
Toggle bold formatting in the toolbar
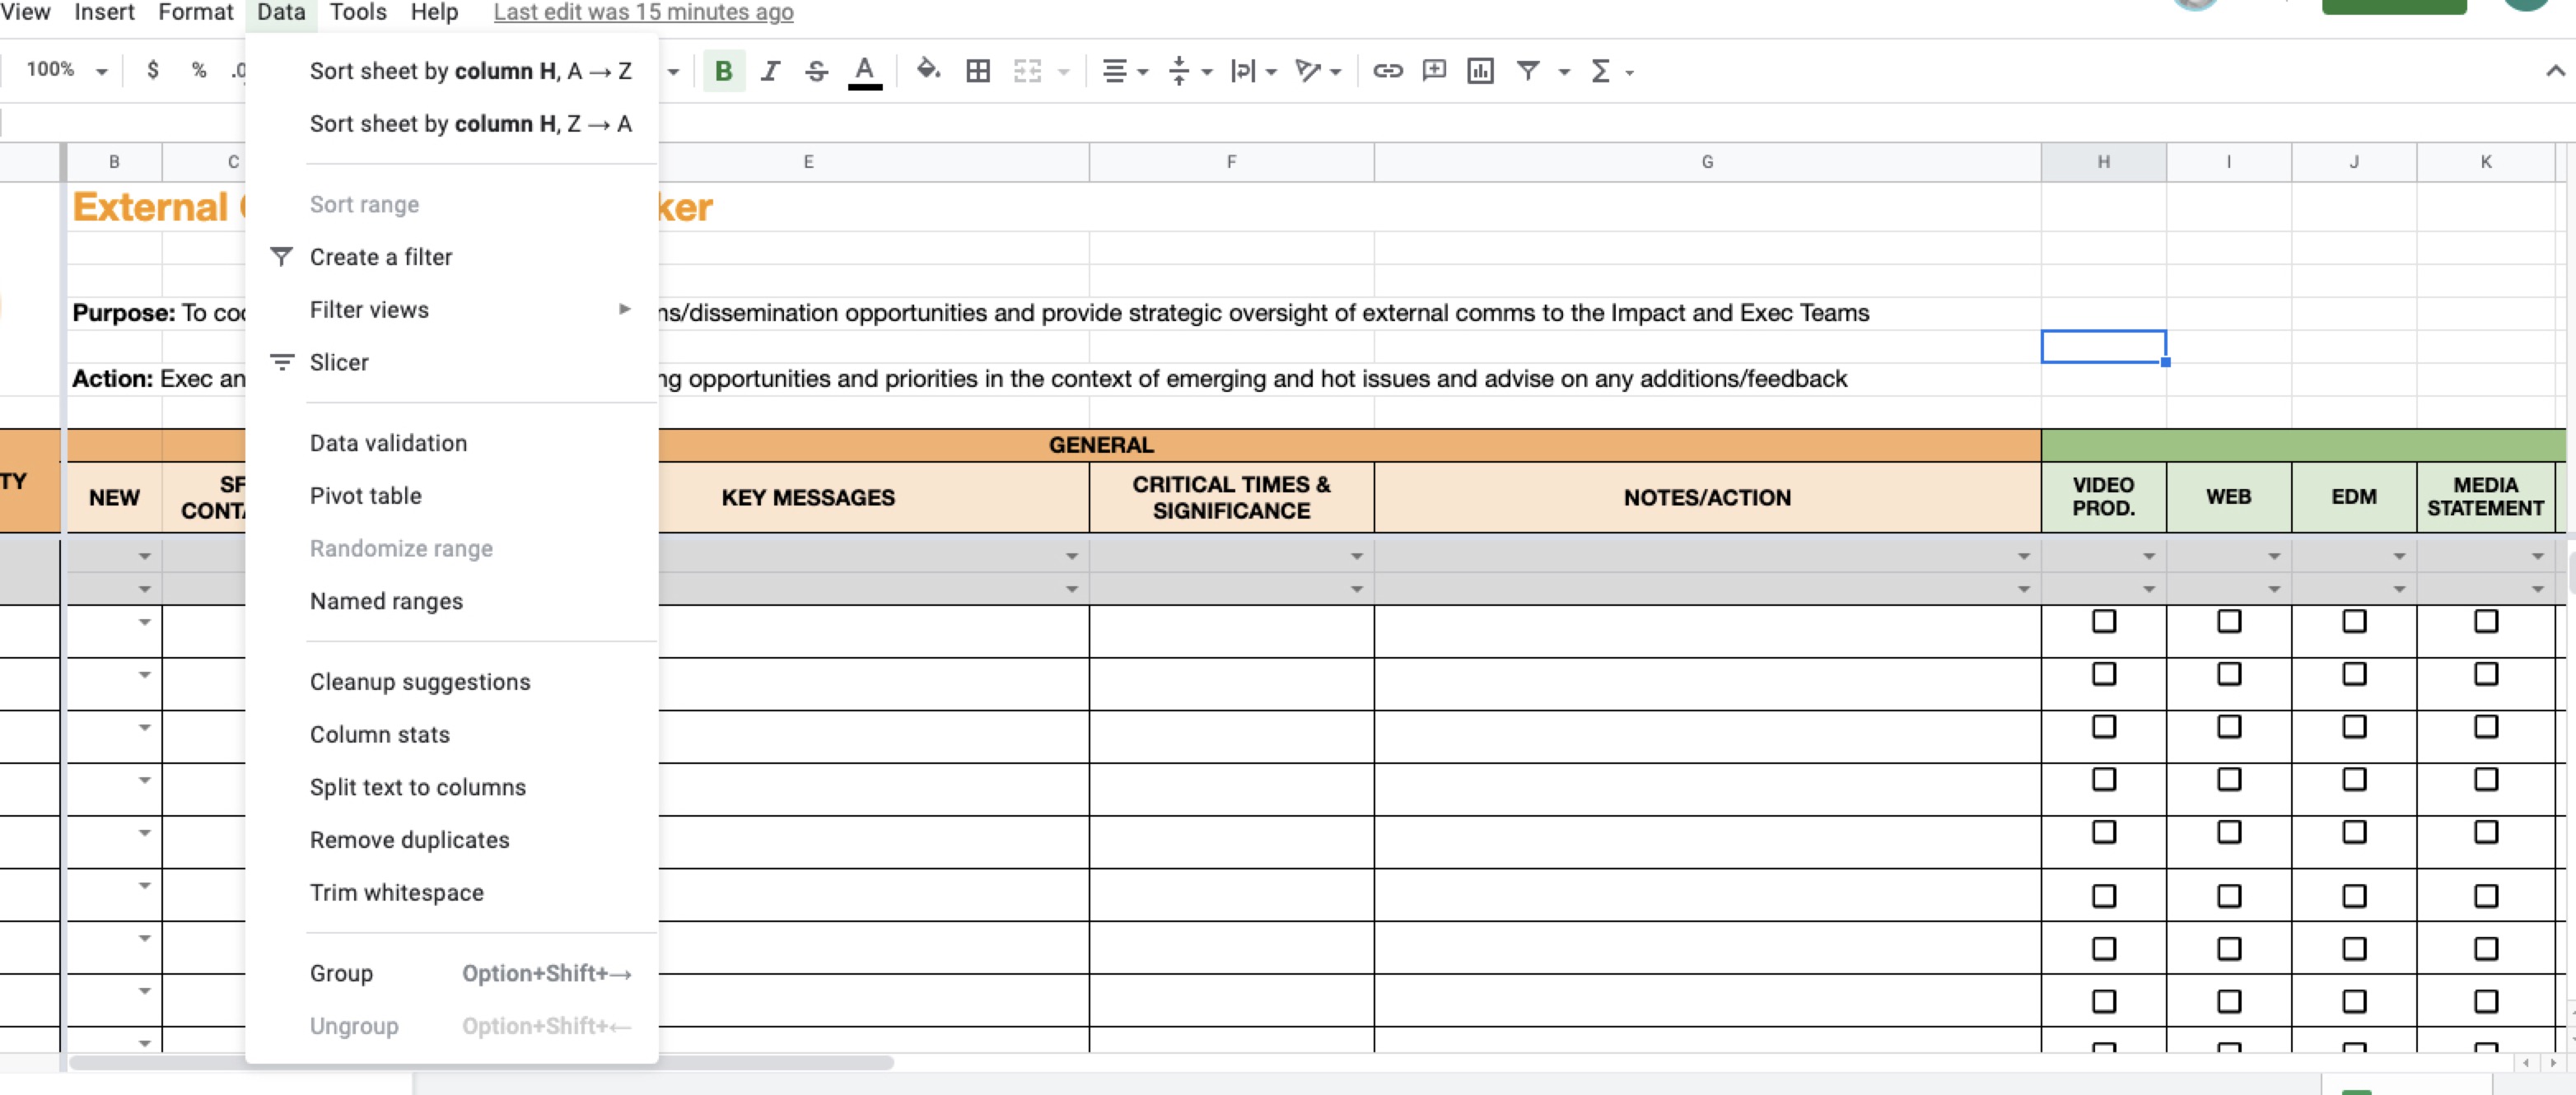pyautogui.click(x=722, y=70)
